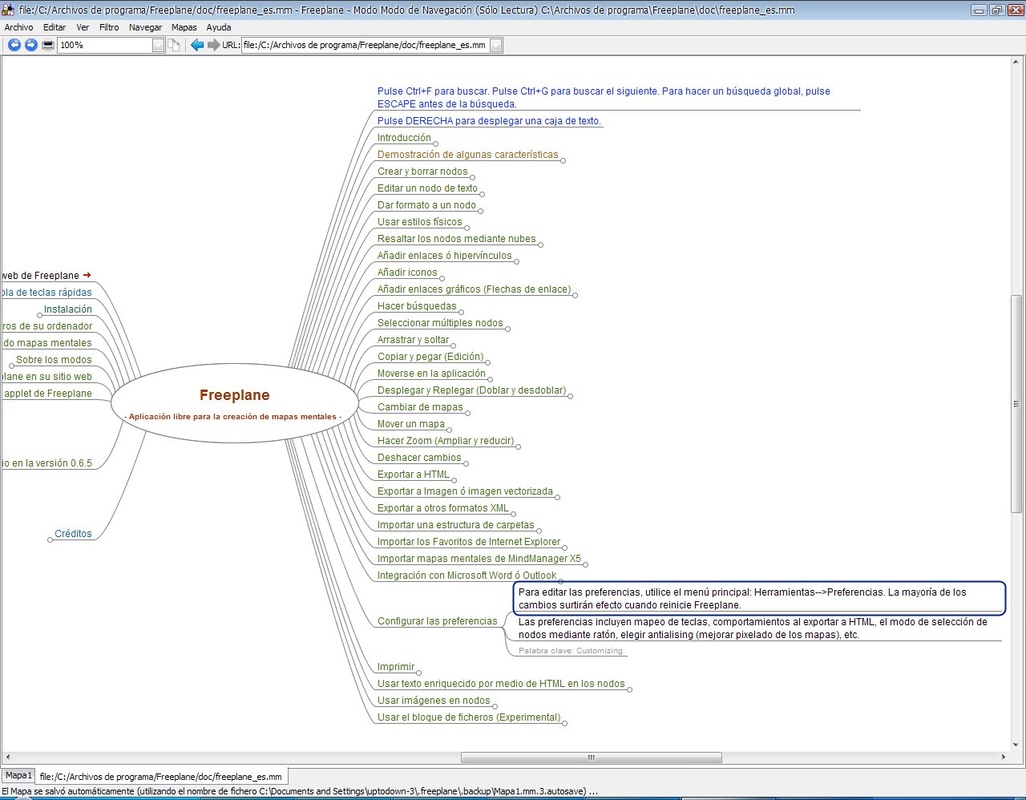Open the zoom percentage dropdown
The height and width of the screenshot is (800, 1026).
click(158, 45)
